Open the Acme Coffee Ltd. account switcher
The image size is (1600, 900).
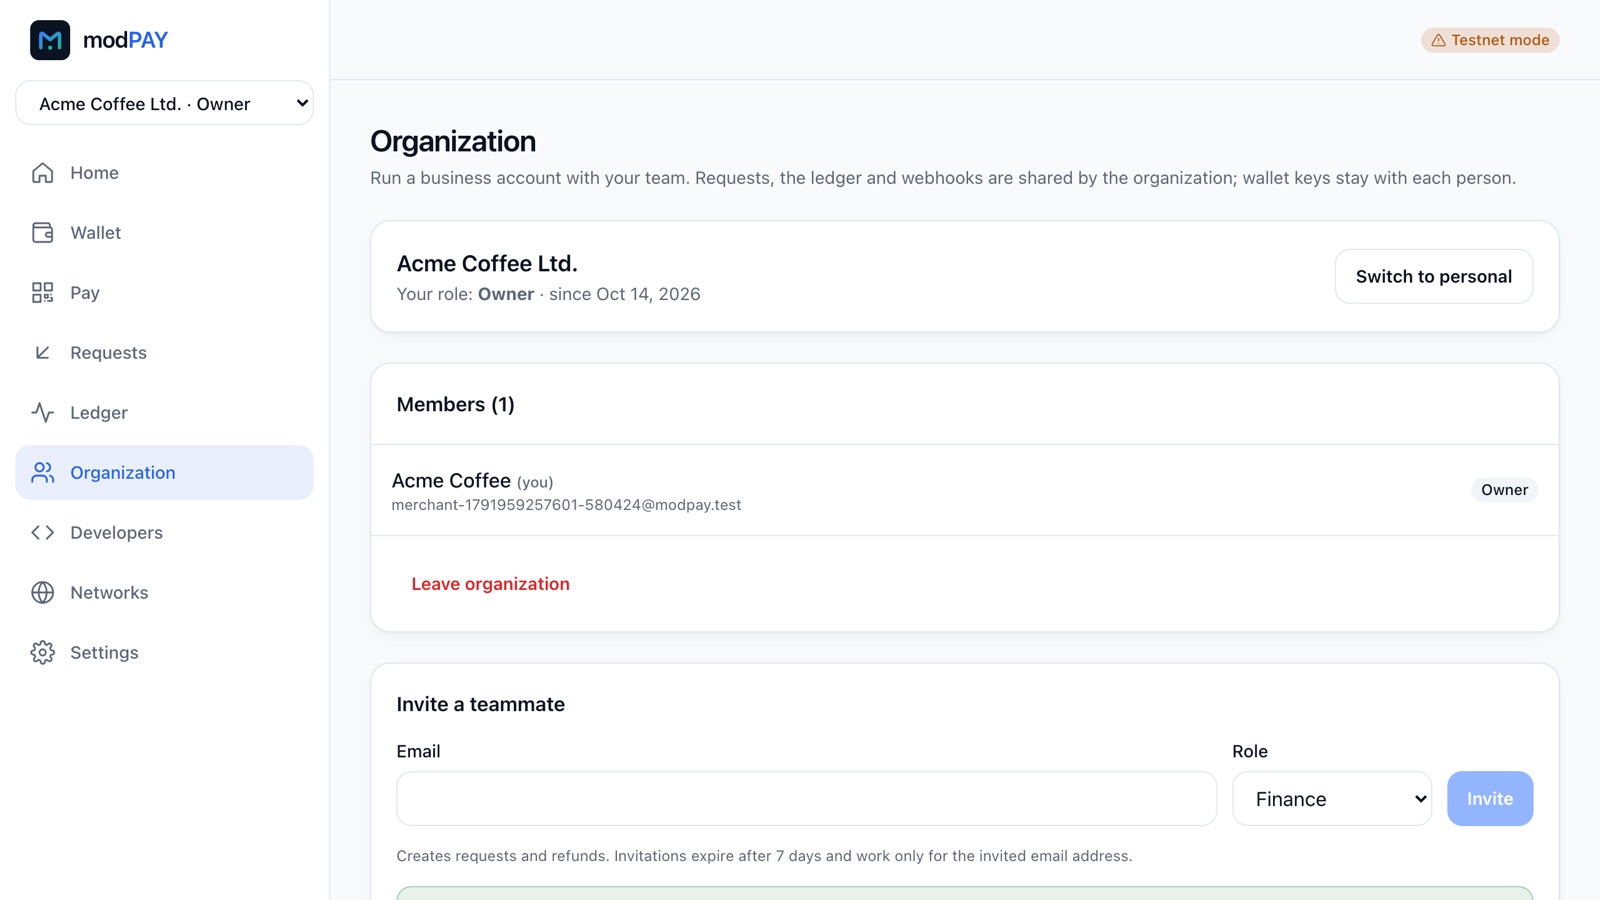pyautogui.click(x=164, y=103)
